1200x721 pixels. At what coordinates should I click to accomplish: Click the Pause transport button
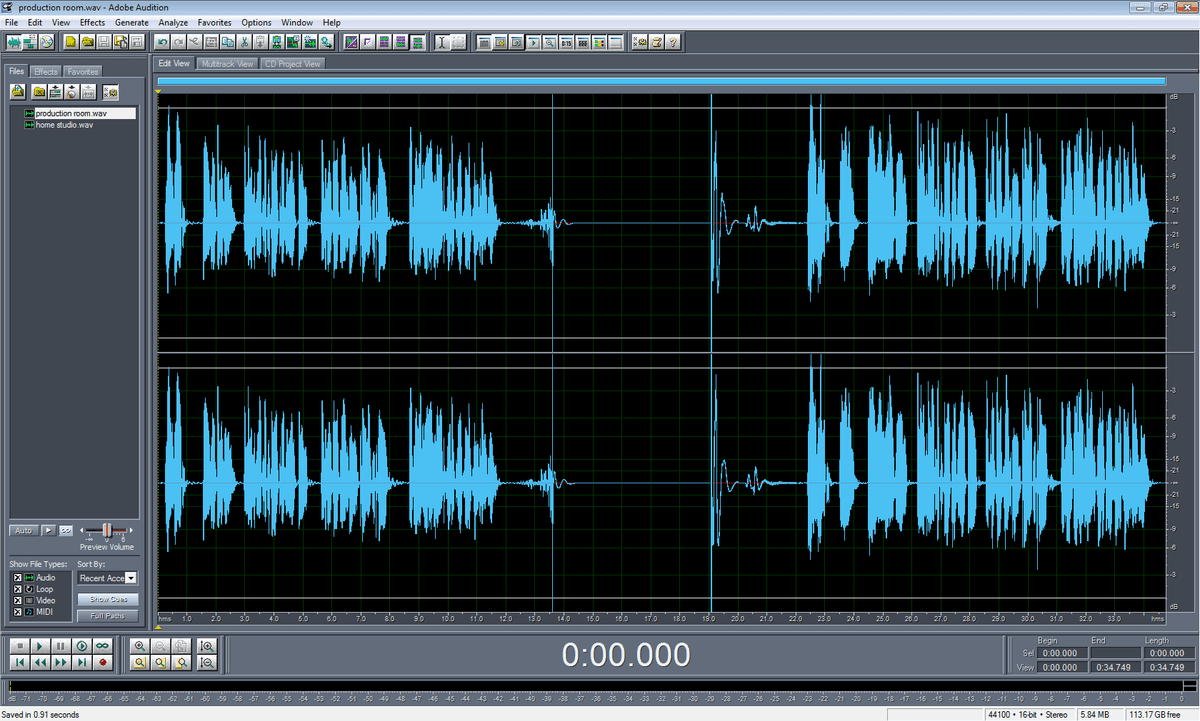click(61, 645)
